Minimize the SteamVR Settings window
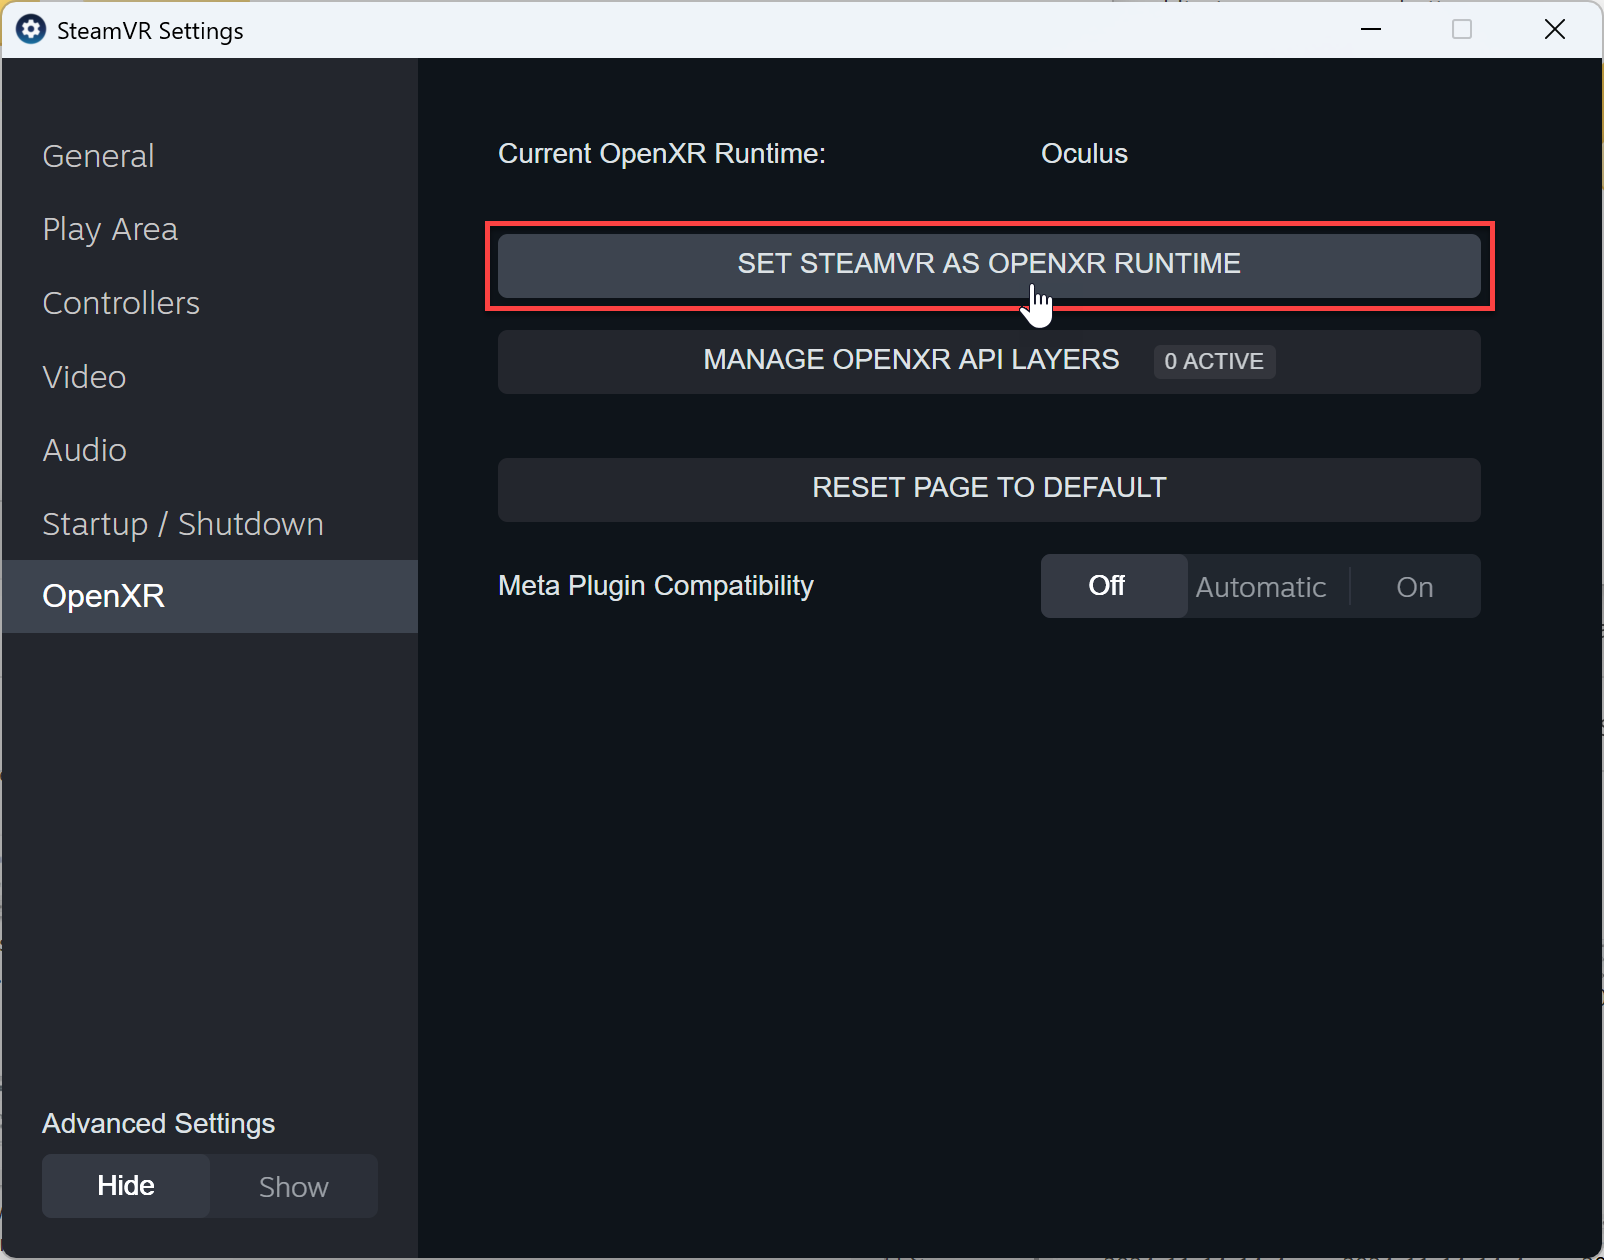 tap(1371, 29)
